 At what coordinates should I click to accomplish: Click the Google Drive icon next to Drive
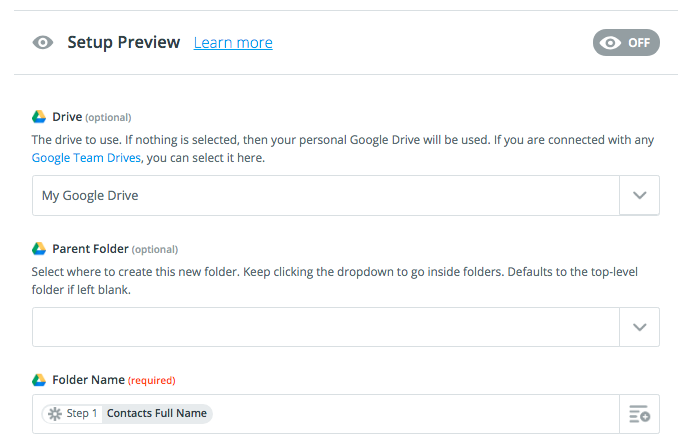39,116
